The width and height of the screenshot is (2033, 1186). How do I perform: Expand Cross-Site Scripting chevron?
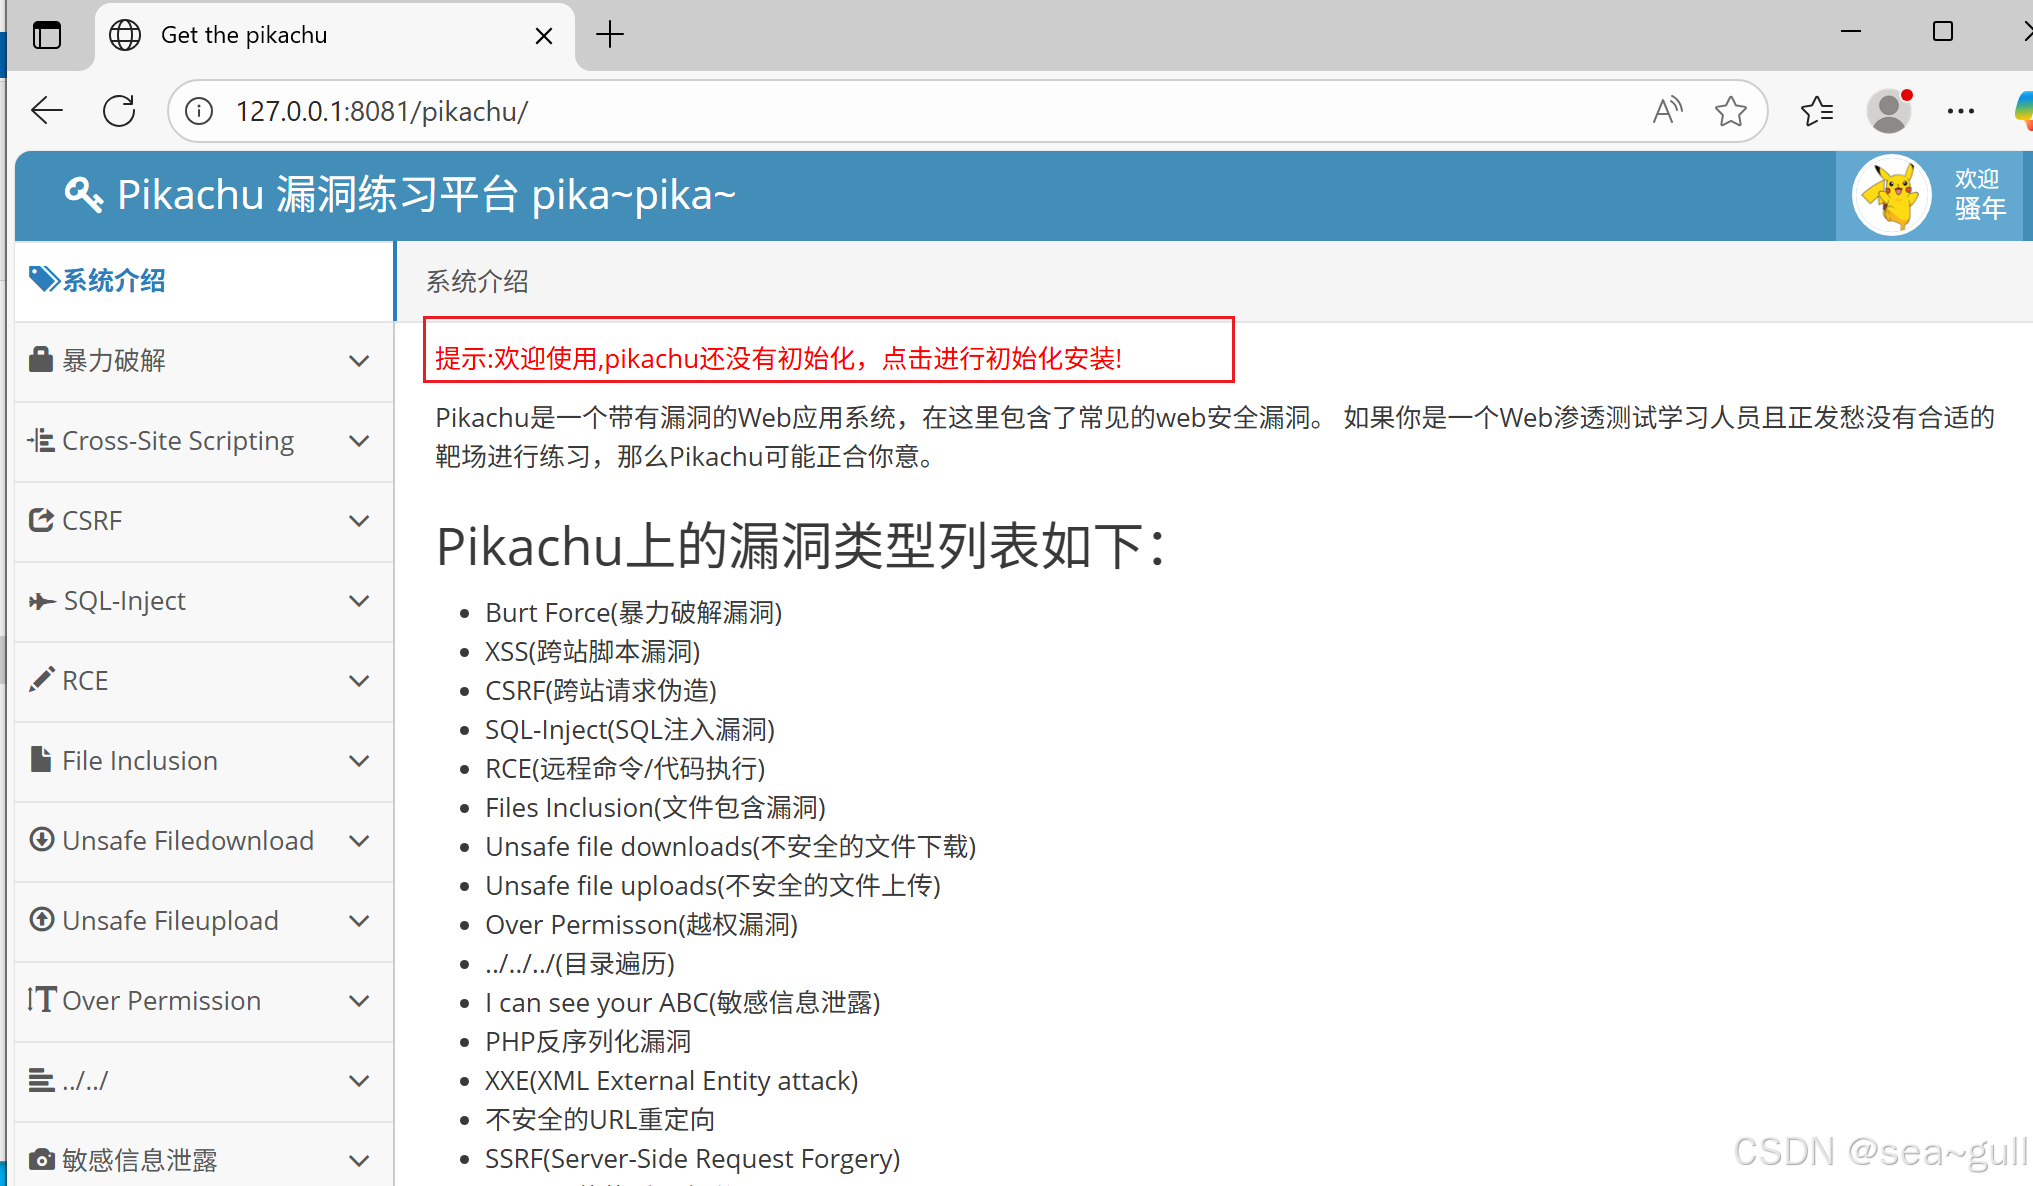pyautogui.click(x=359, y=441)
